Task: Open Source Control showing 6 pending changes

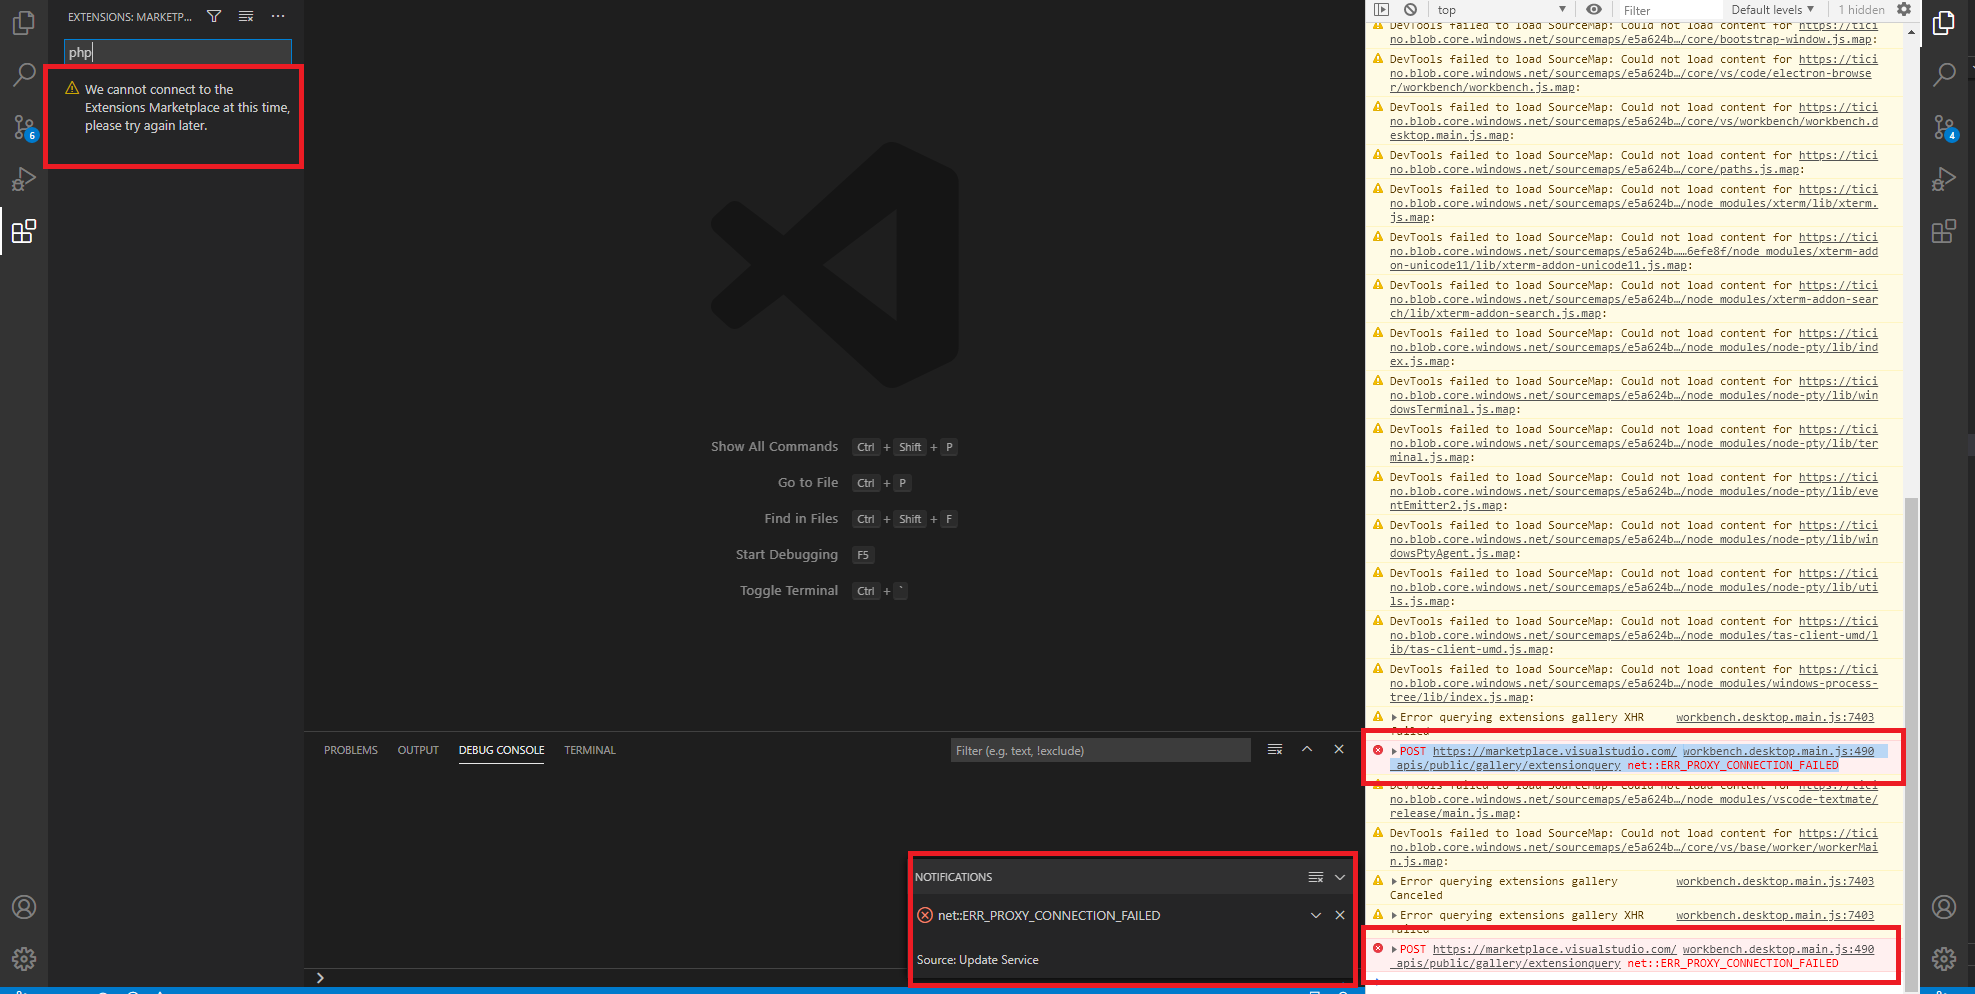Action: 24,127
